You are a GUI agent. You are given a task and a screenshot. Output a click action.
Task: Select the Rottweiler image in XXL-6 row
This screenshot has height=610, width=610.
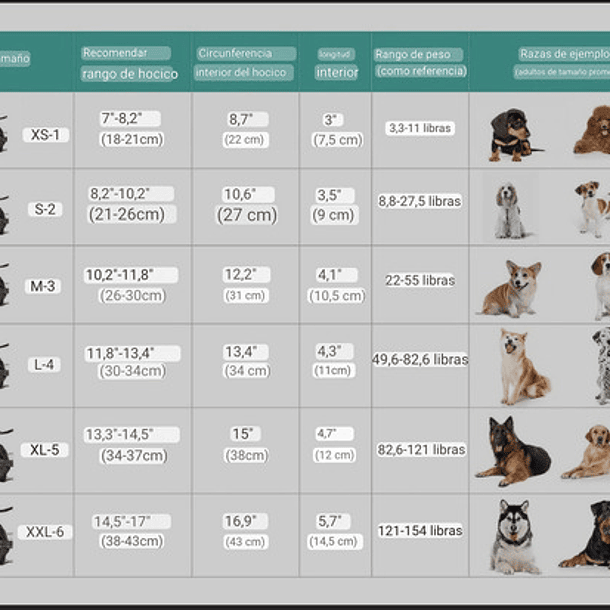point(585,534)
